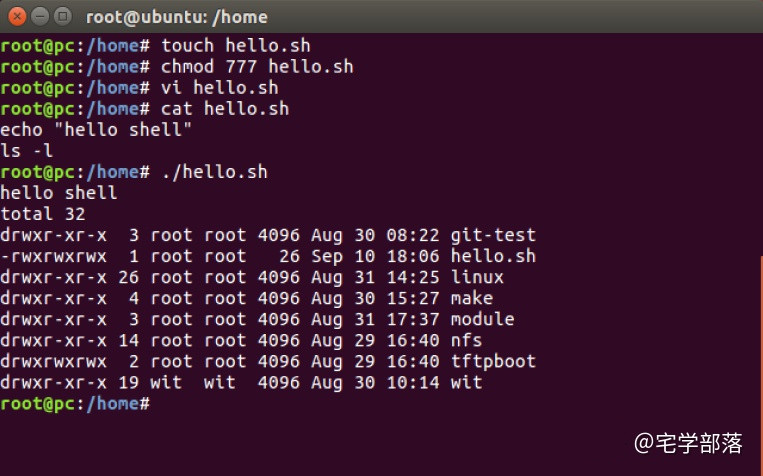Screen dimensions: 763x476
Task: Click the tftpboot directory name
Action: tap(493, 362)
